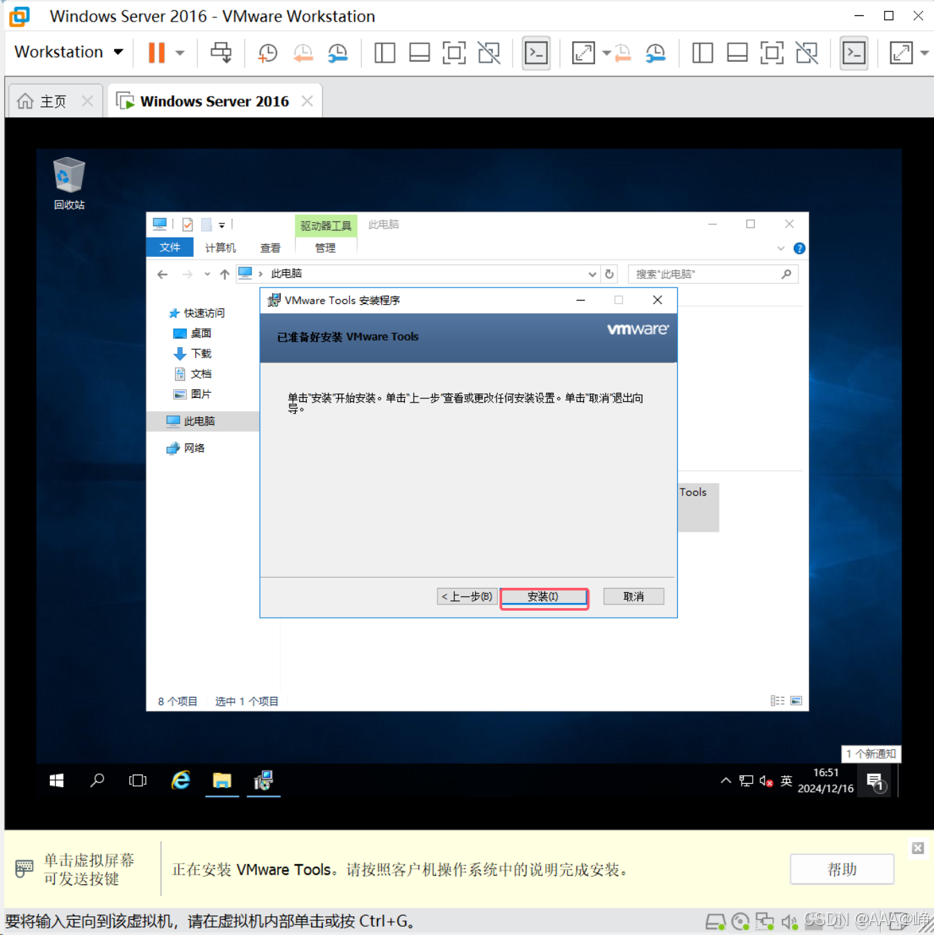Select 网络 in the navigation pane

pyautogui.click(x=186, y=448)
